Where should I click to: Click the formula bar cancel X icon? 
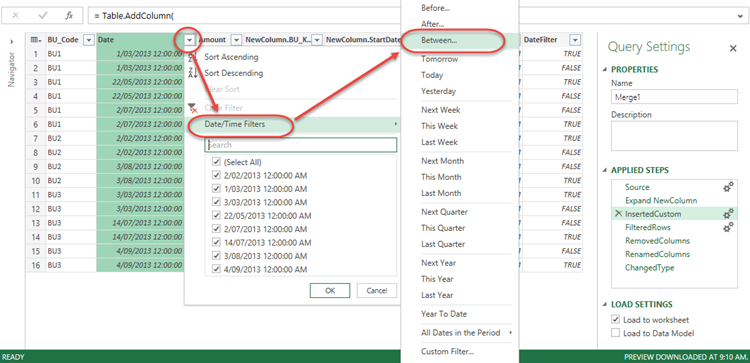pos(15,15)
